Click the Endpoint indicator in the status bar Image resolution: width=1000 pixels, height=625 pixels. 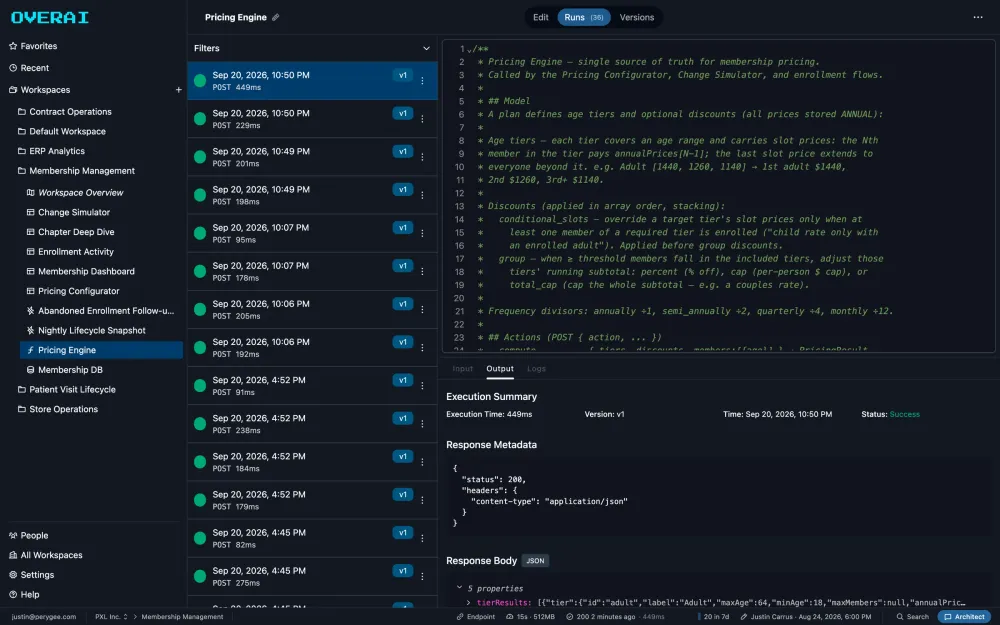click(x=476, y=617)
